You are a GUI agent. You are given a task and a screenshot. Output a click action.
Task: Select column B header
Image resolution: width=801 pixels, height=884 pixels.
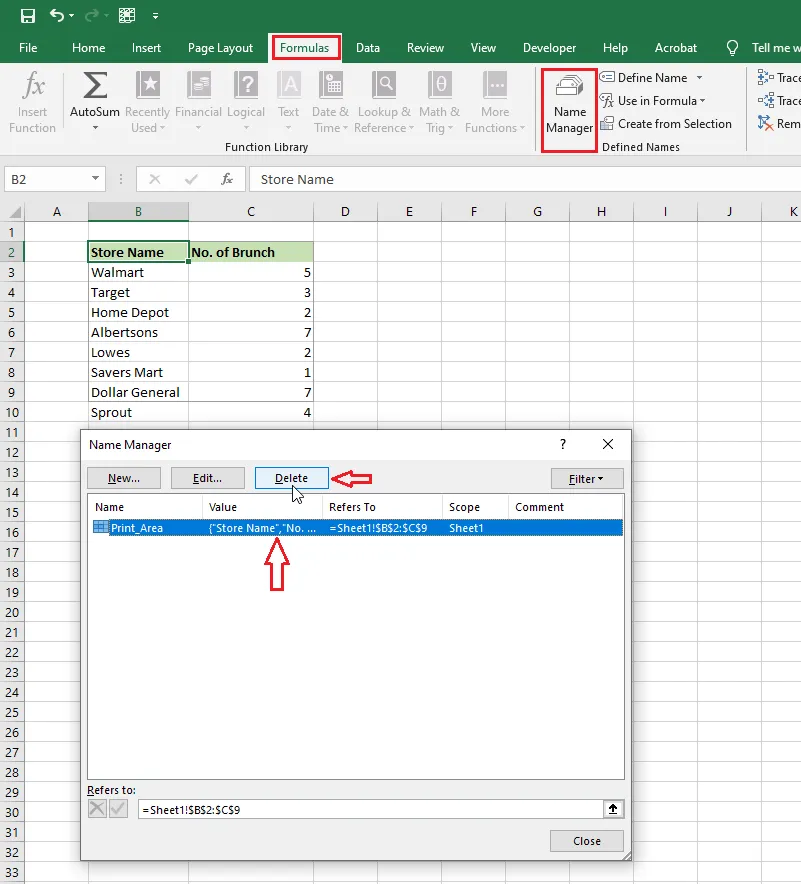(x=138, y=211)
